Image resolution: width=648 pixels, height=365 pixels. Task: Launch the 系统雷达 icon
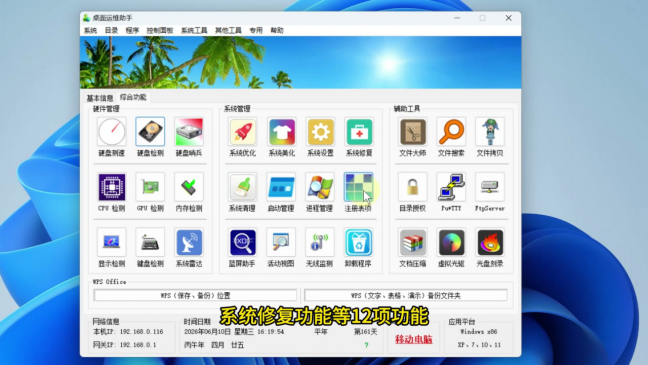click(189, 242)
